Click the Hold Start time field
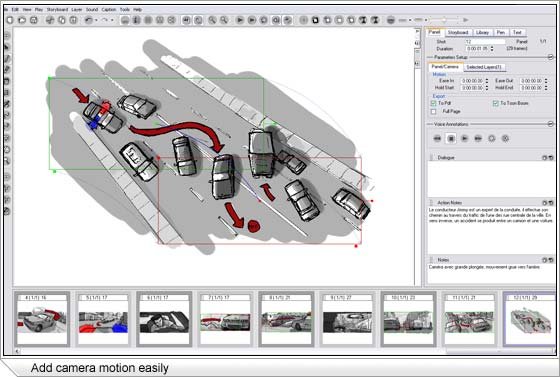The width and height of the screenshot is (560, 377). tap(472, 88)
